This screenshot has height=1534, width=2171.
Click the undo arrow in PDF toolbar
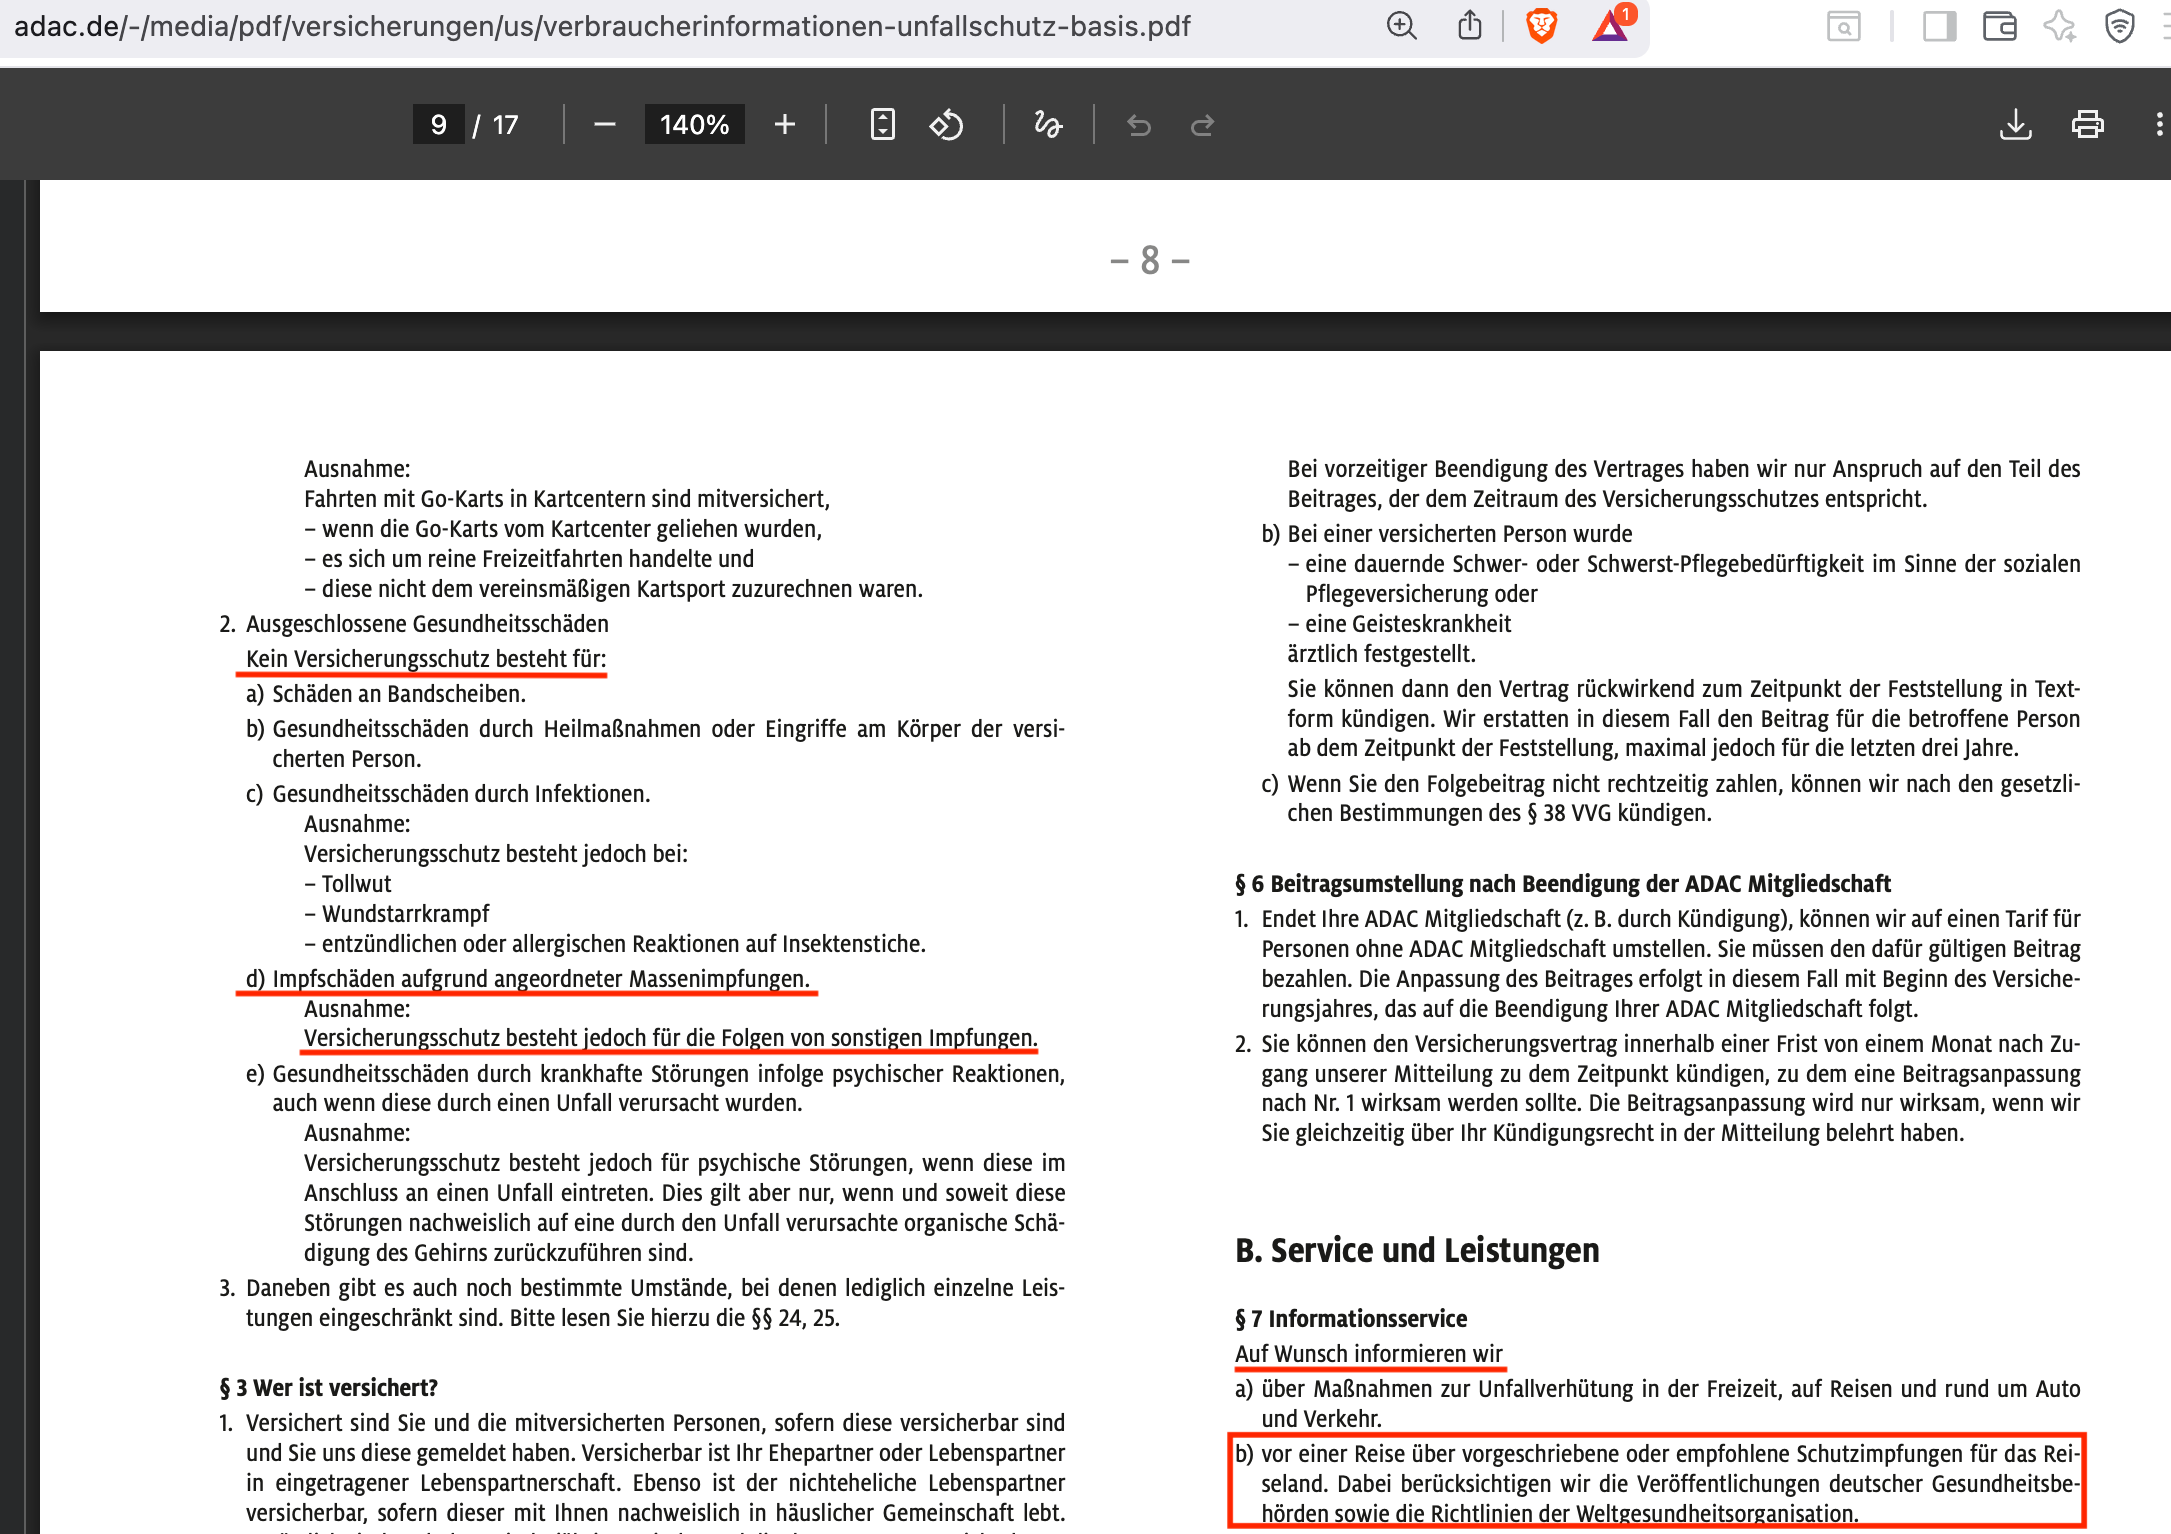(1139, 125)
